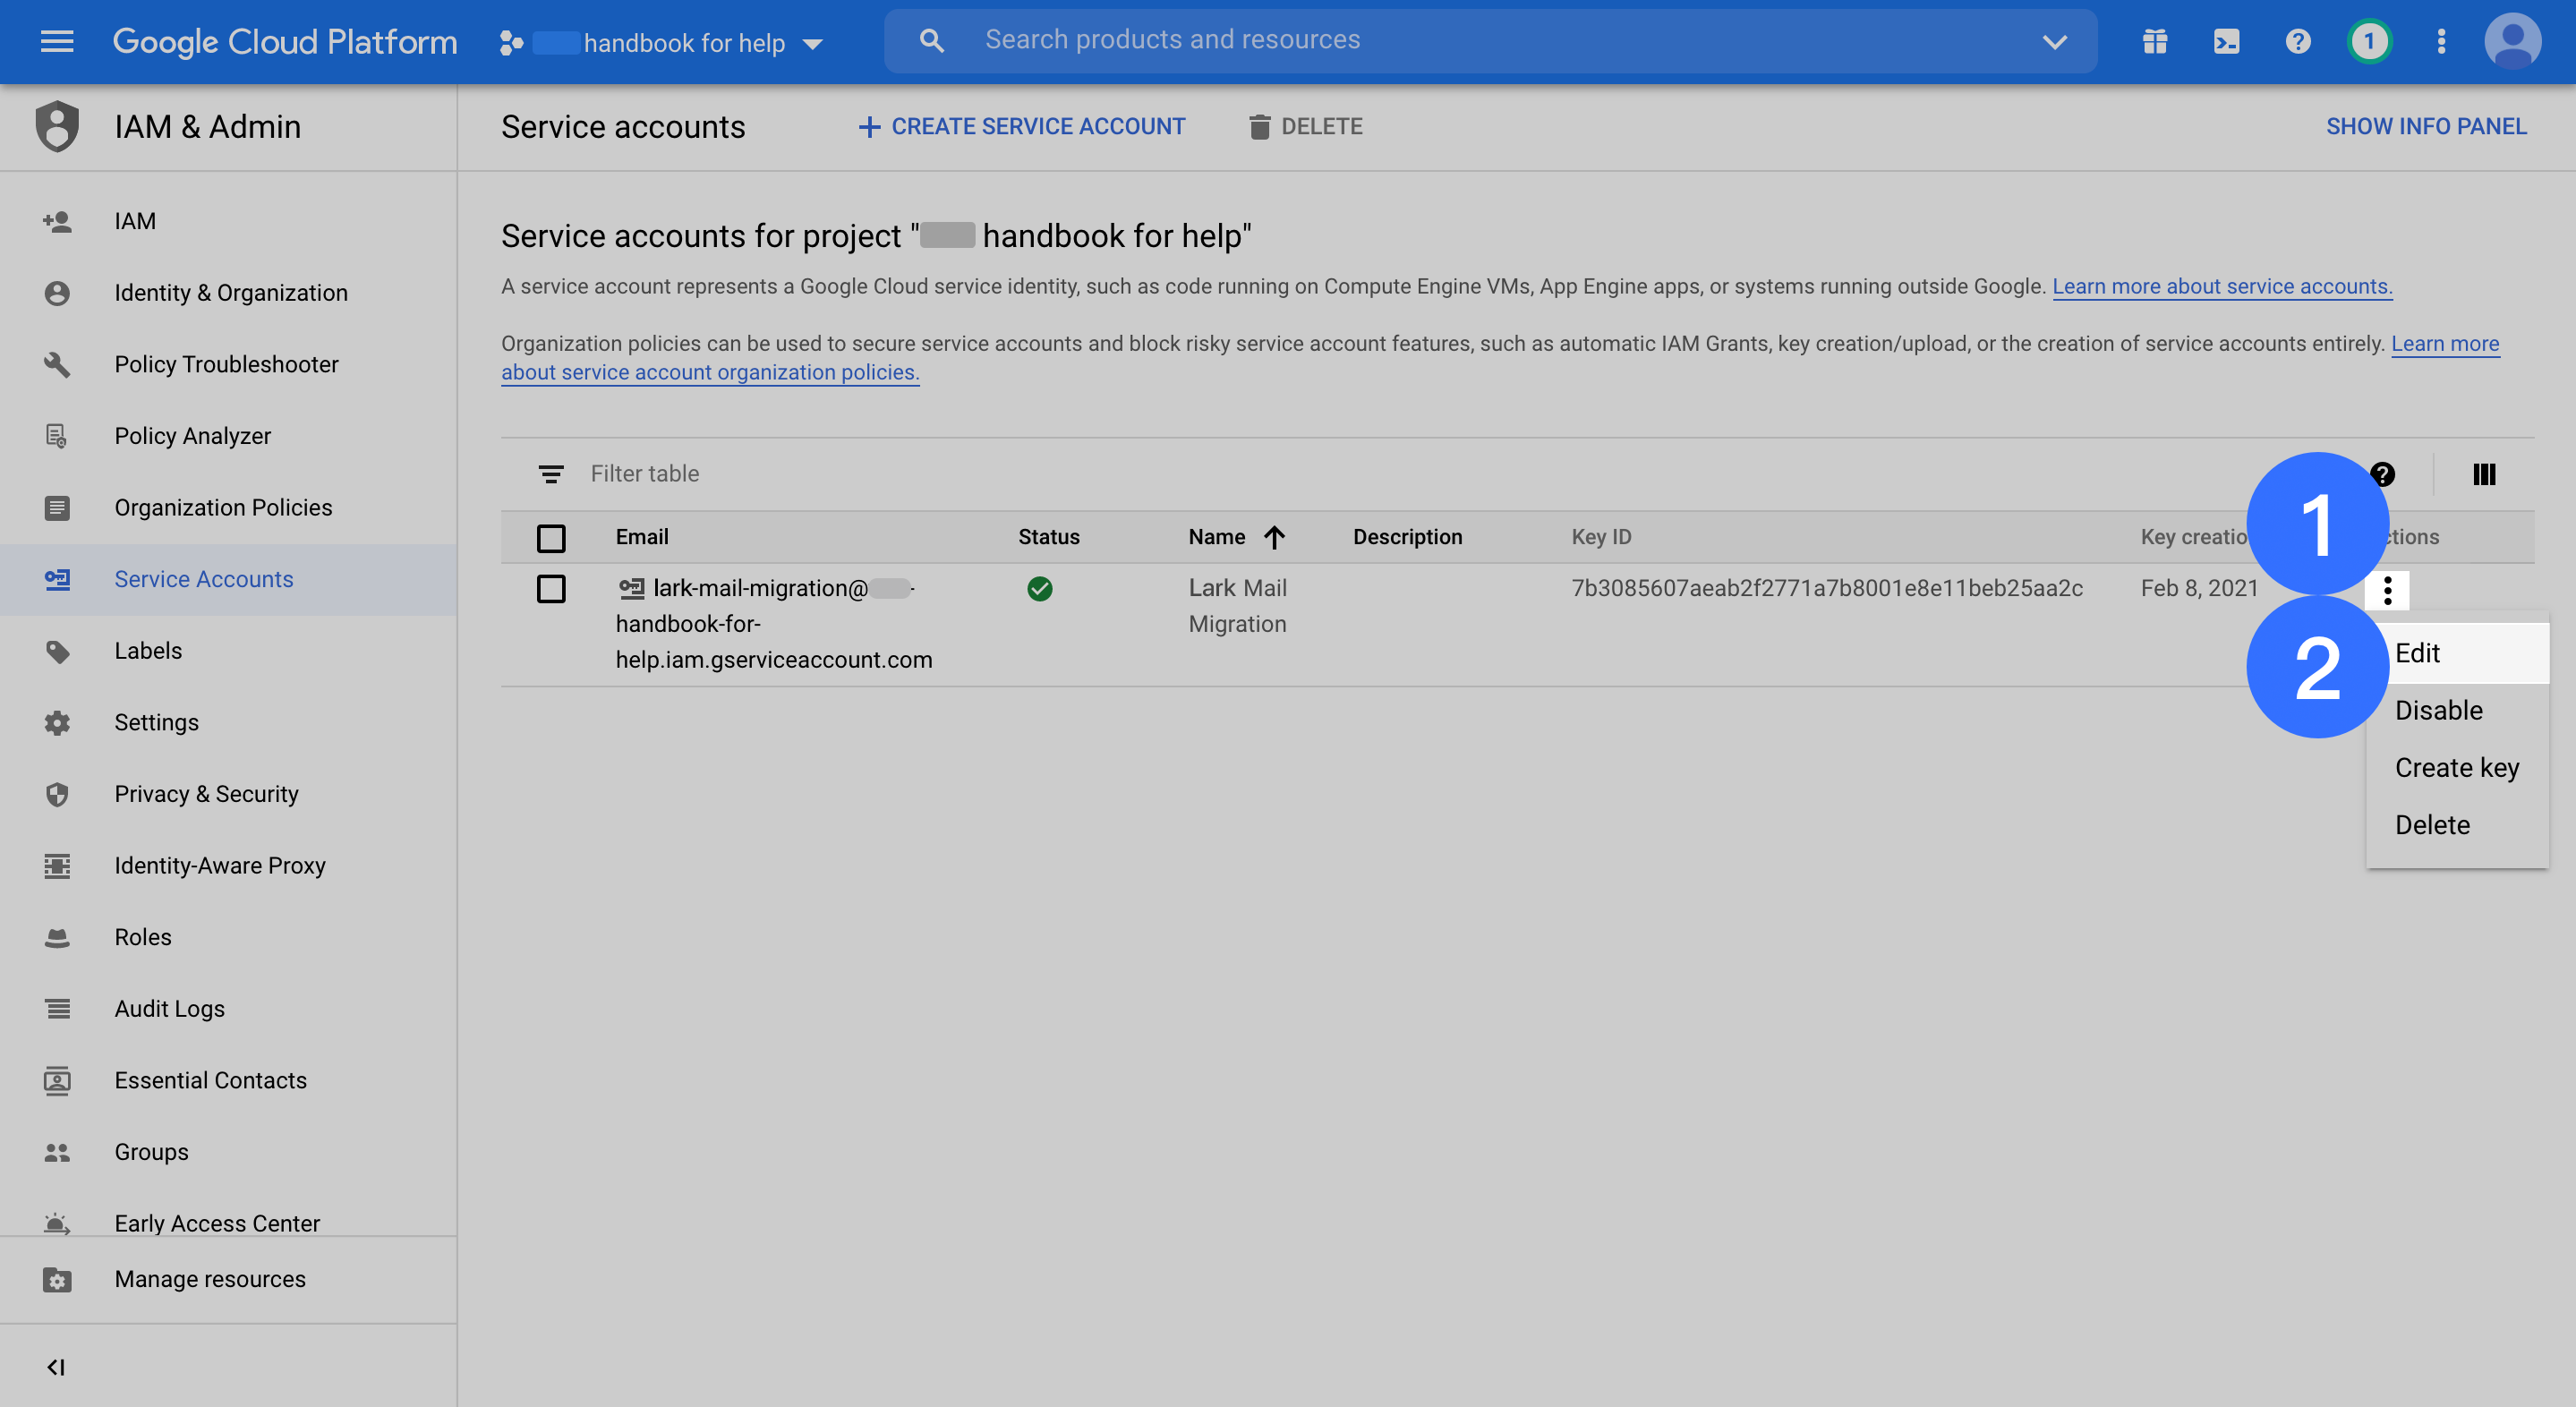Open actions three-dot menu for lark-mail-migration
The image size is (2576, 1407).
click(2387, 590)
